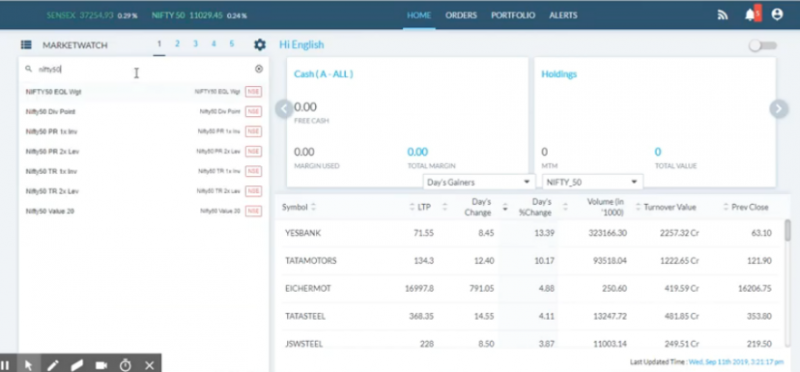The height and width of the screenshot is (372, 800).
Task: Click the Last Updated Time timestamp
Action: click(x=736, y=362)
